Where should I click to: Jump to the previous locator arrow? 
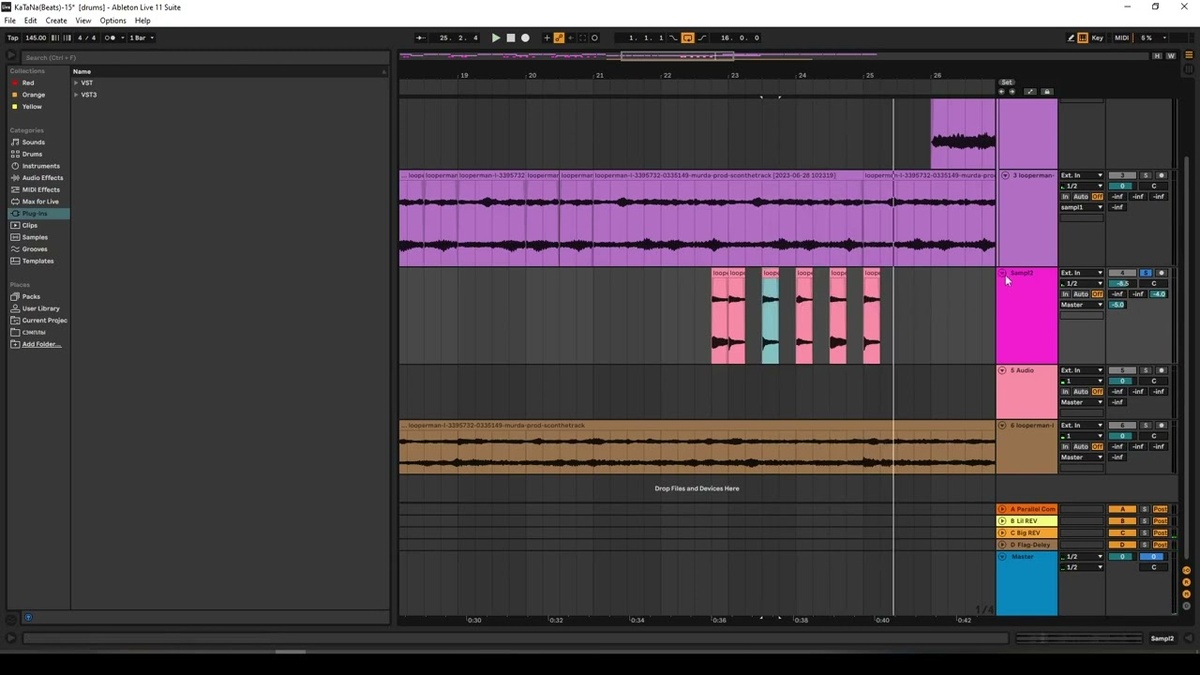tap(1002, 91)
